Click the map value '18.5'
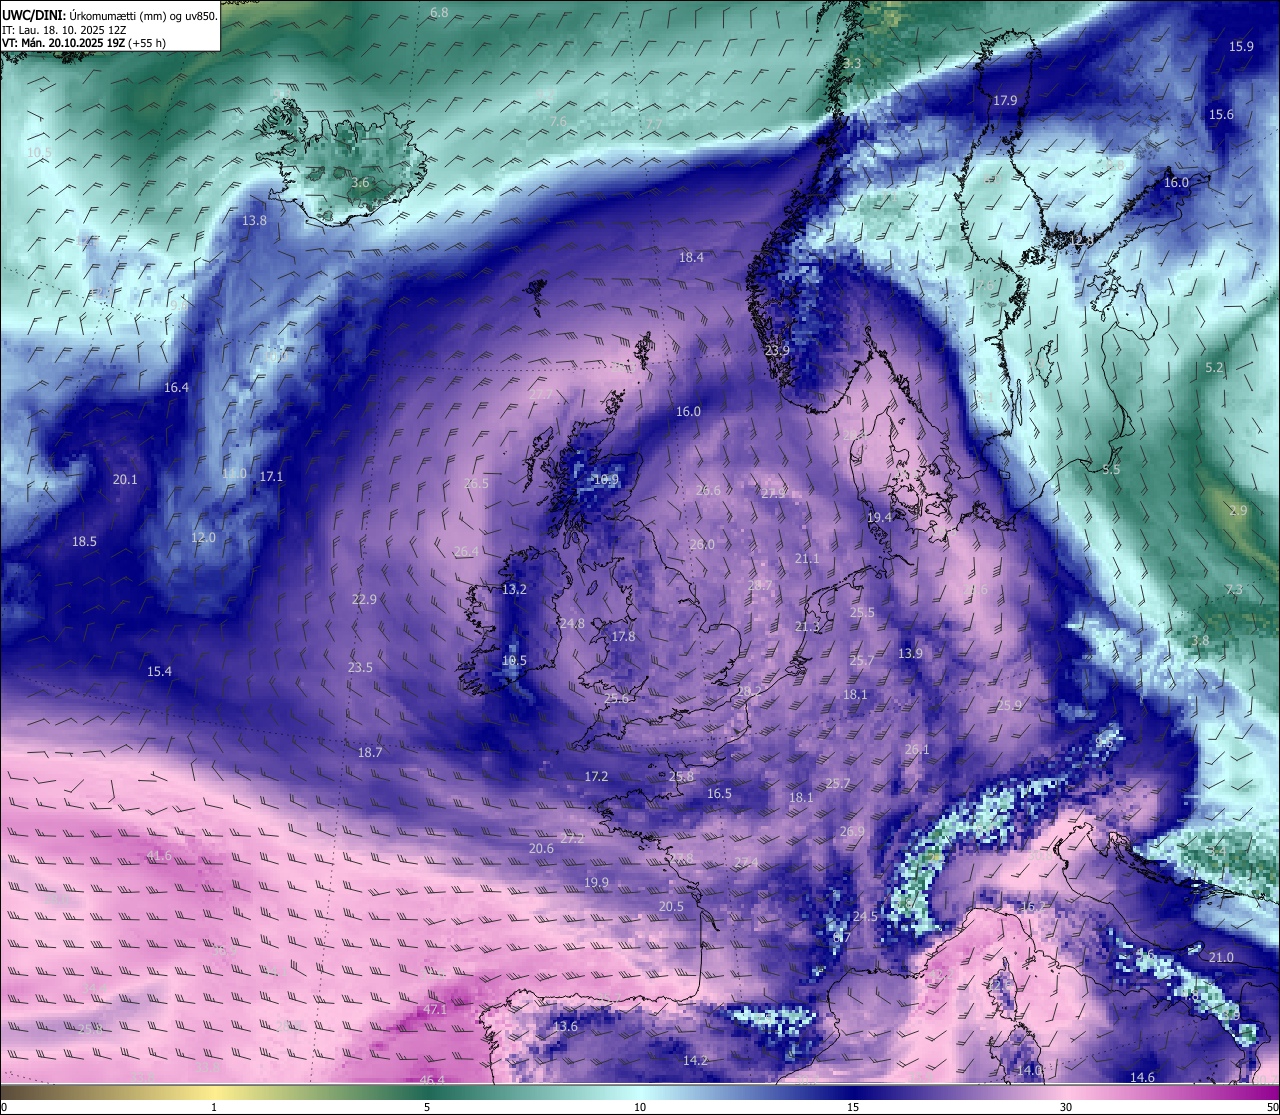This screenshot has height=1115, width=1280. [84, 541]
